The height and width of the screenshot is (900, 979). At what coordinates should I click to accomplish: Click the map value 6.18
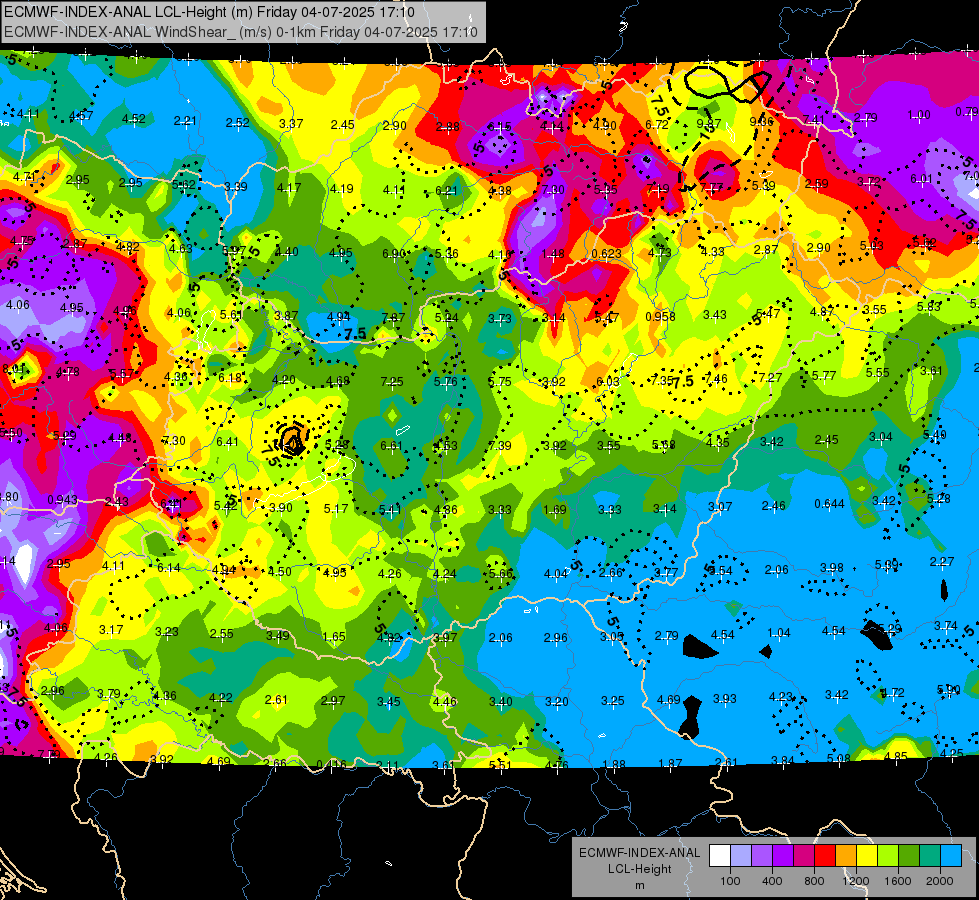[230, 377]
